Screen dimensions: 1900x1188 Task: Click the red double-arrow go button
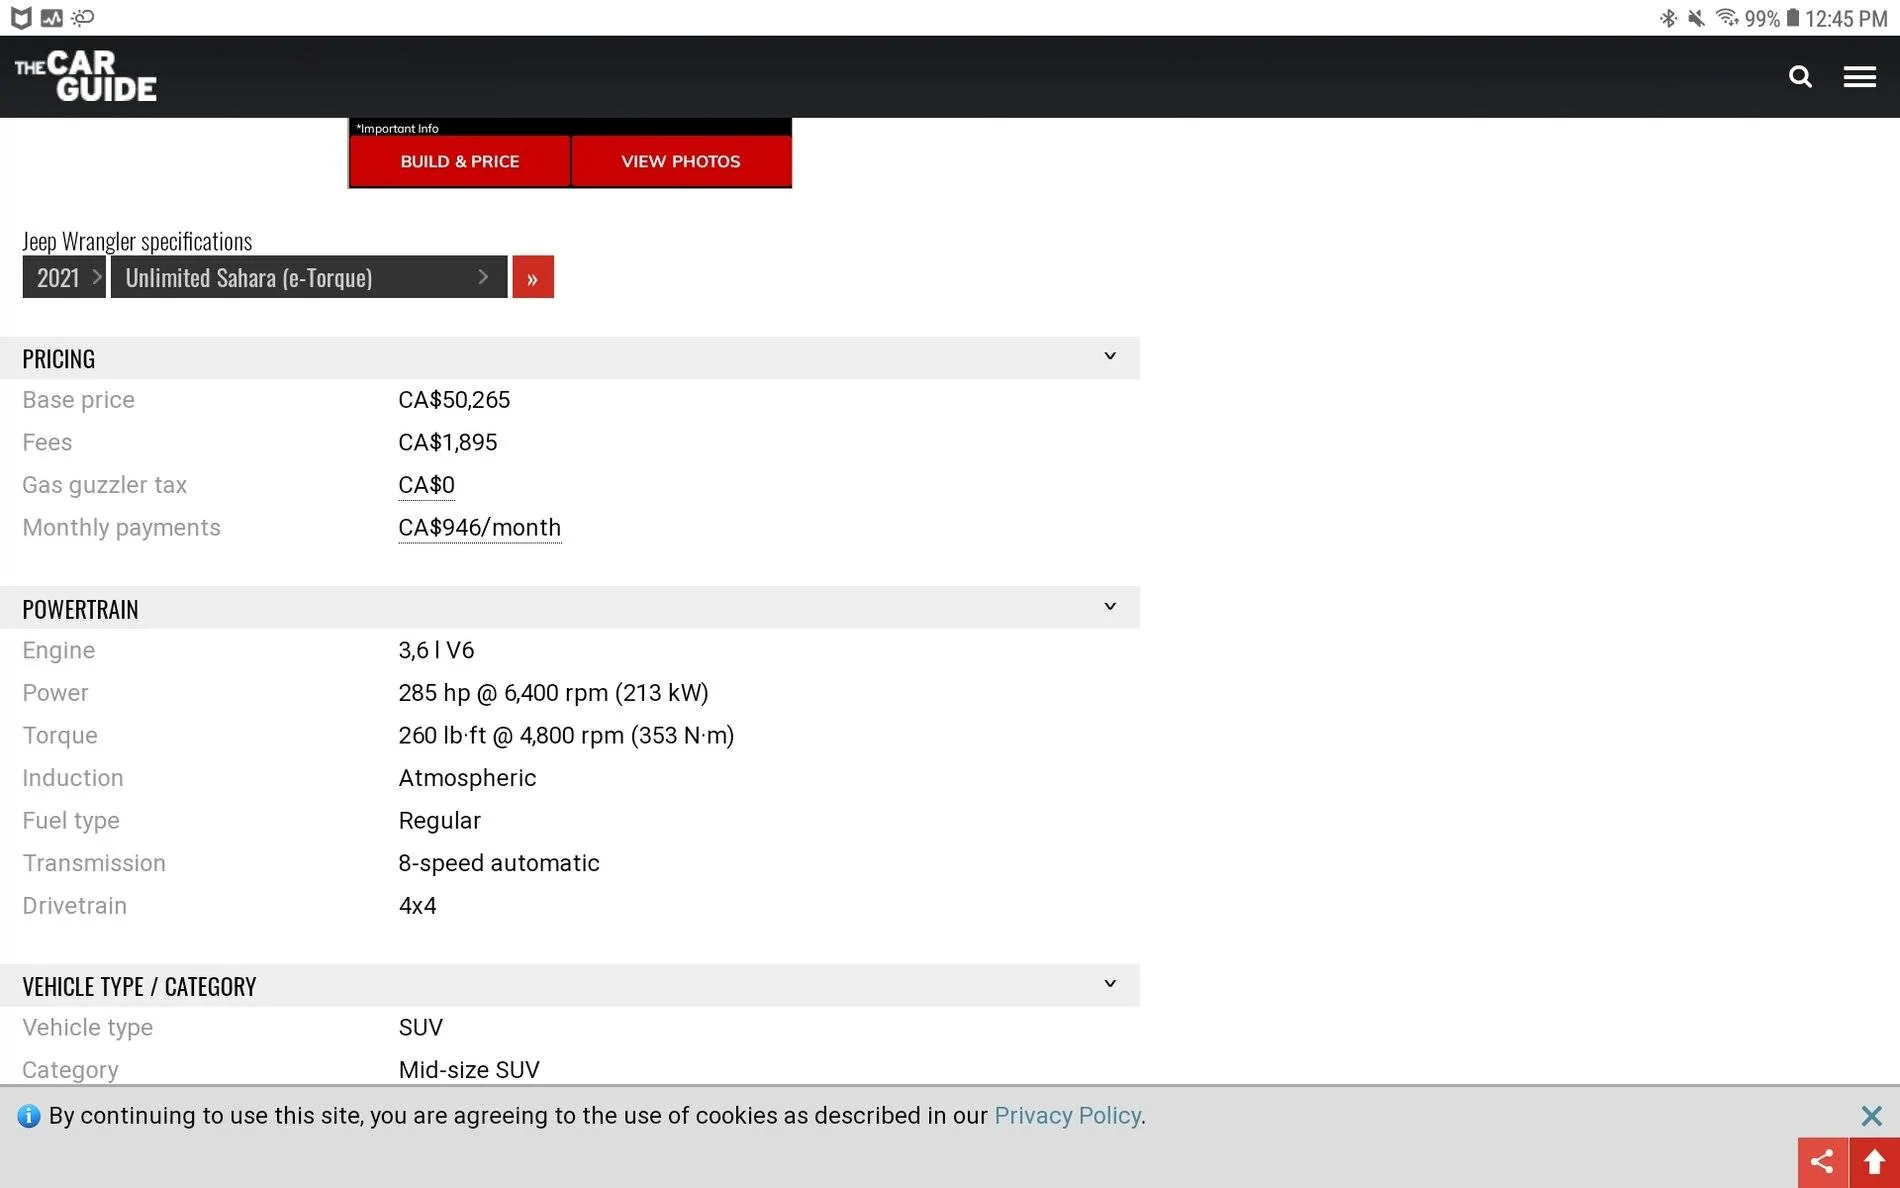(x=533, y=277)
